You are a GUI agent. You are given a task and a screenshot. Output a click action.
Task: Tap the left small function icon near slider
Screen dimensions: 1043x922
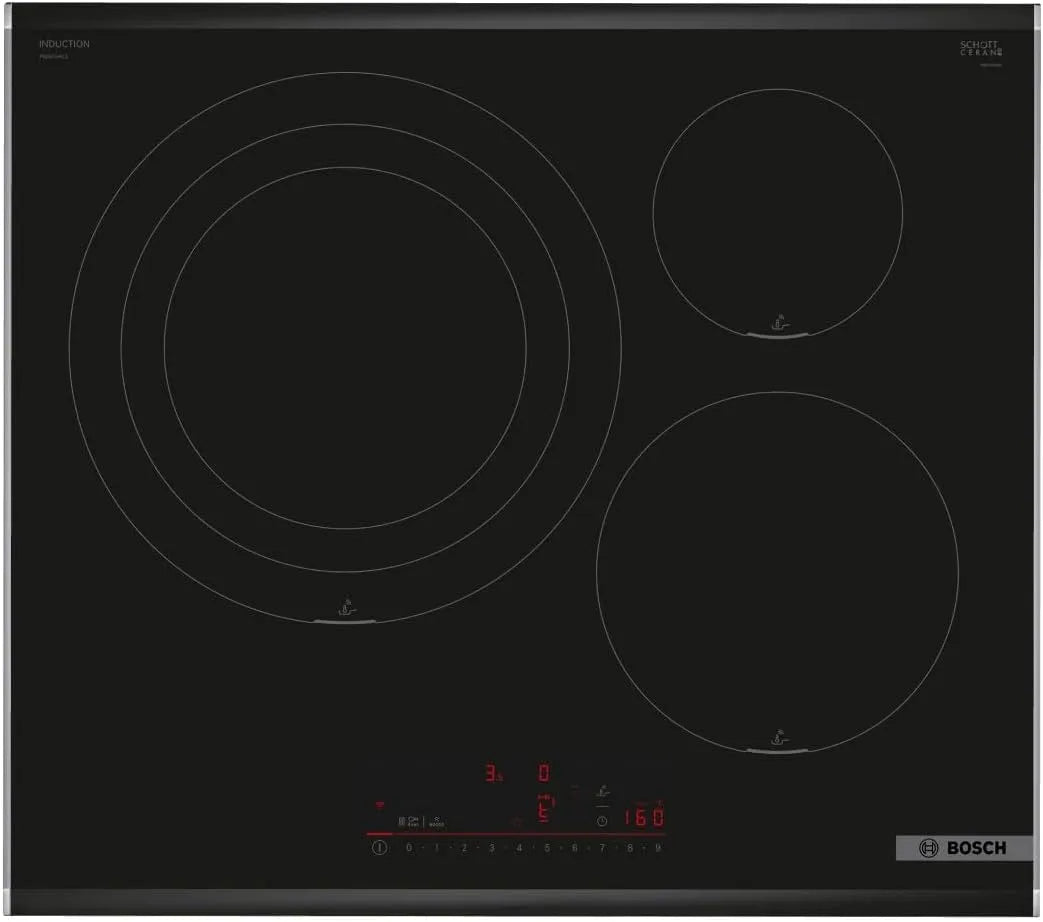click(408, 822)
